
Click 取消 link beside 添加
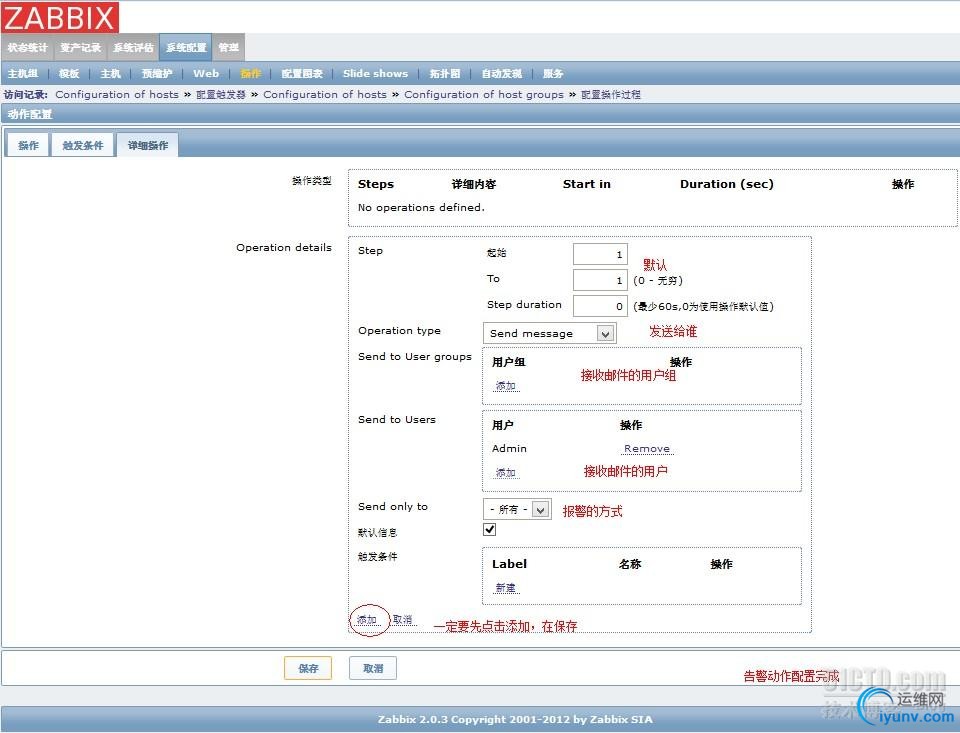tap(402, 620)
